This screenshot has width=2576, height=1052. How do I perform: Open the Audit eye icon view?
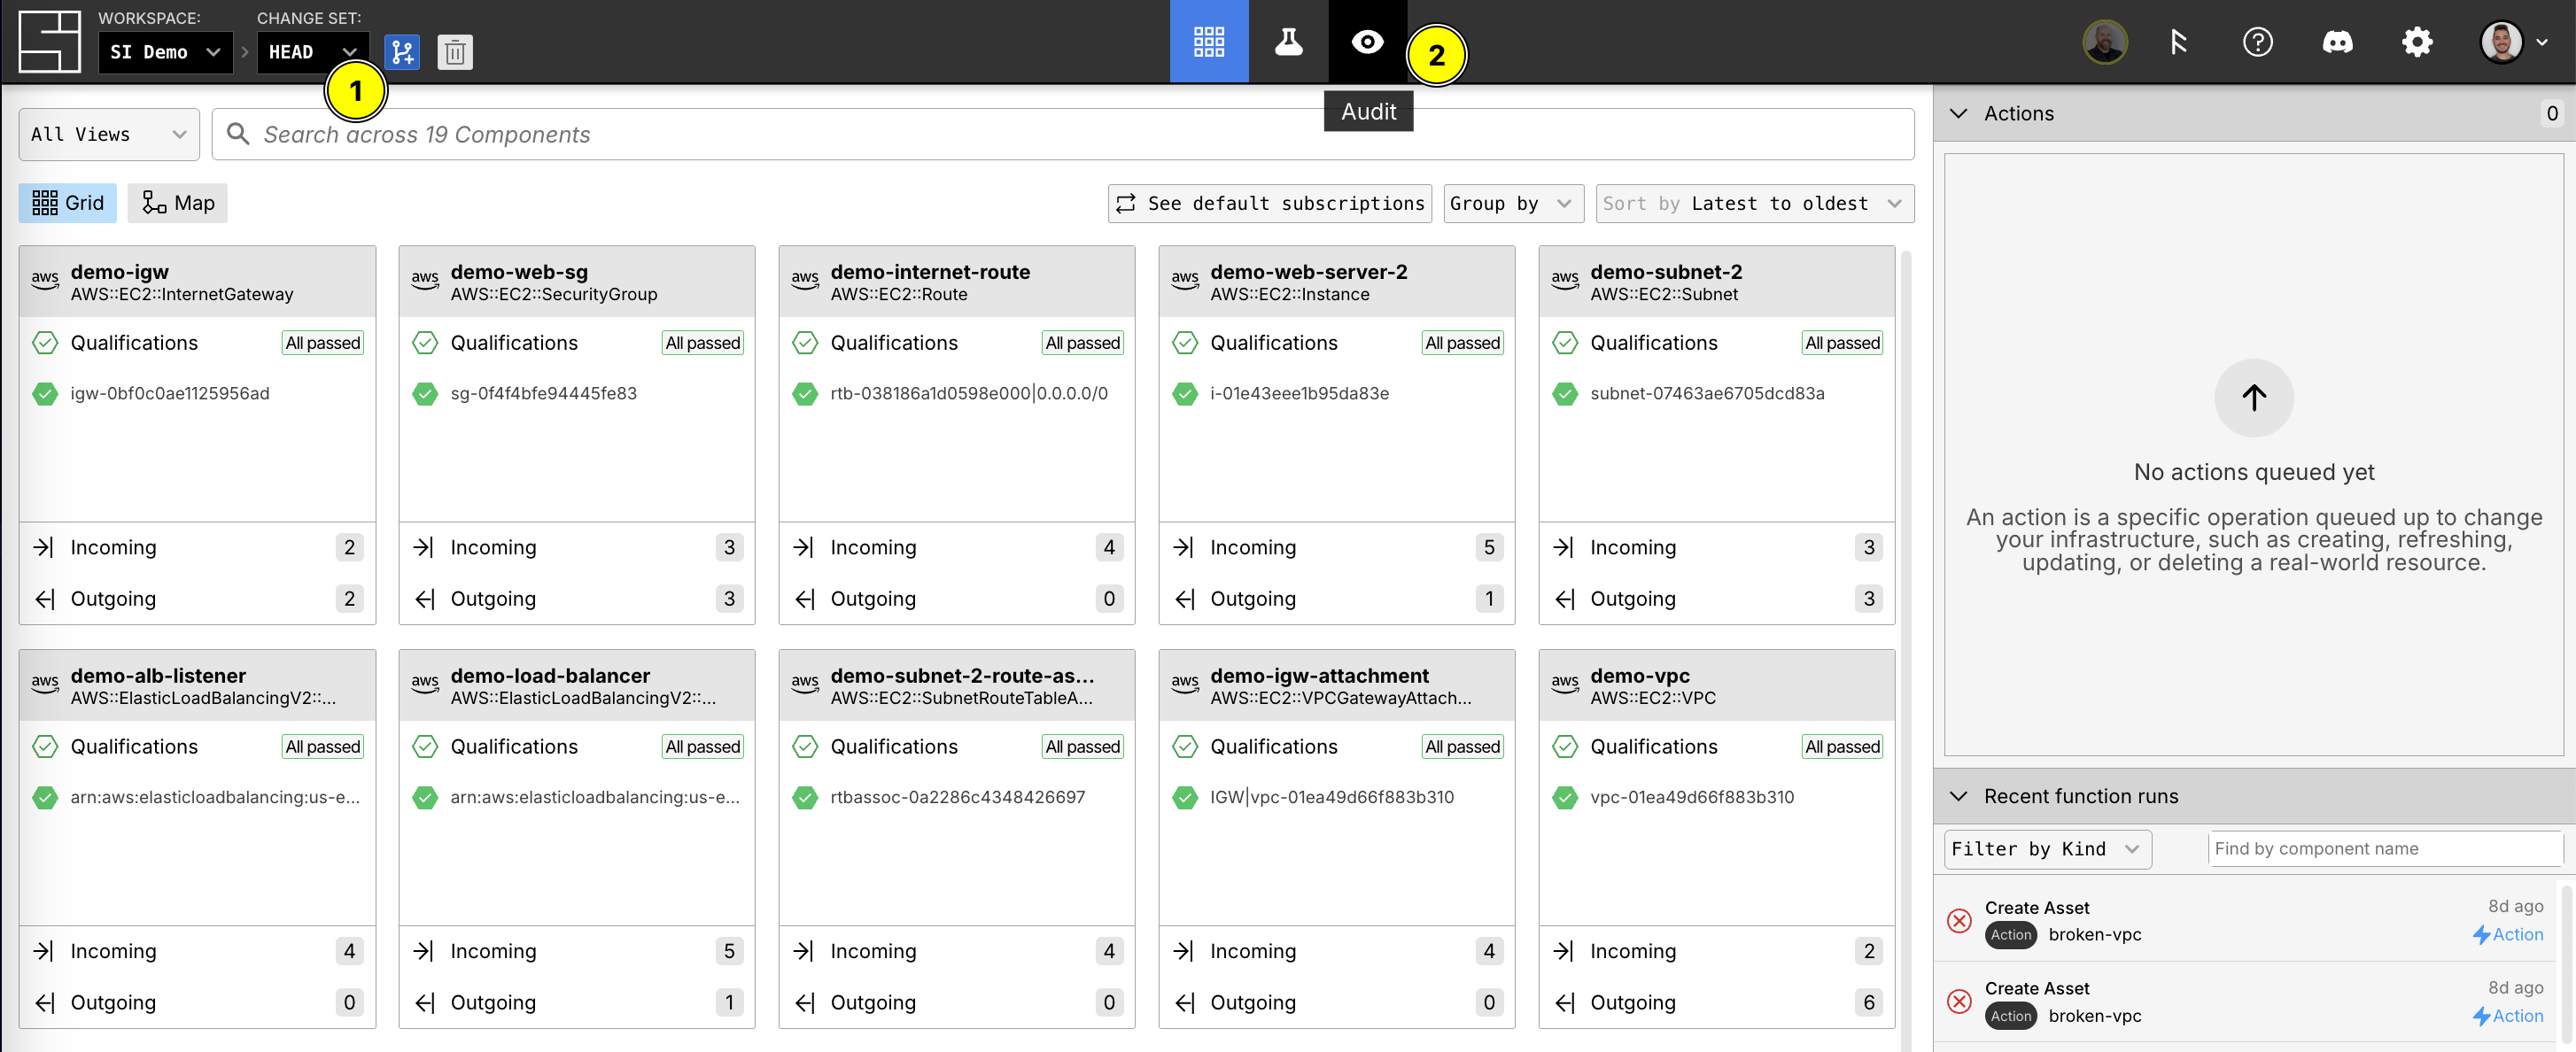tap(1367, 42)
